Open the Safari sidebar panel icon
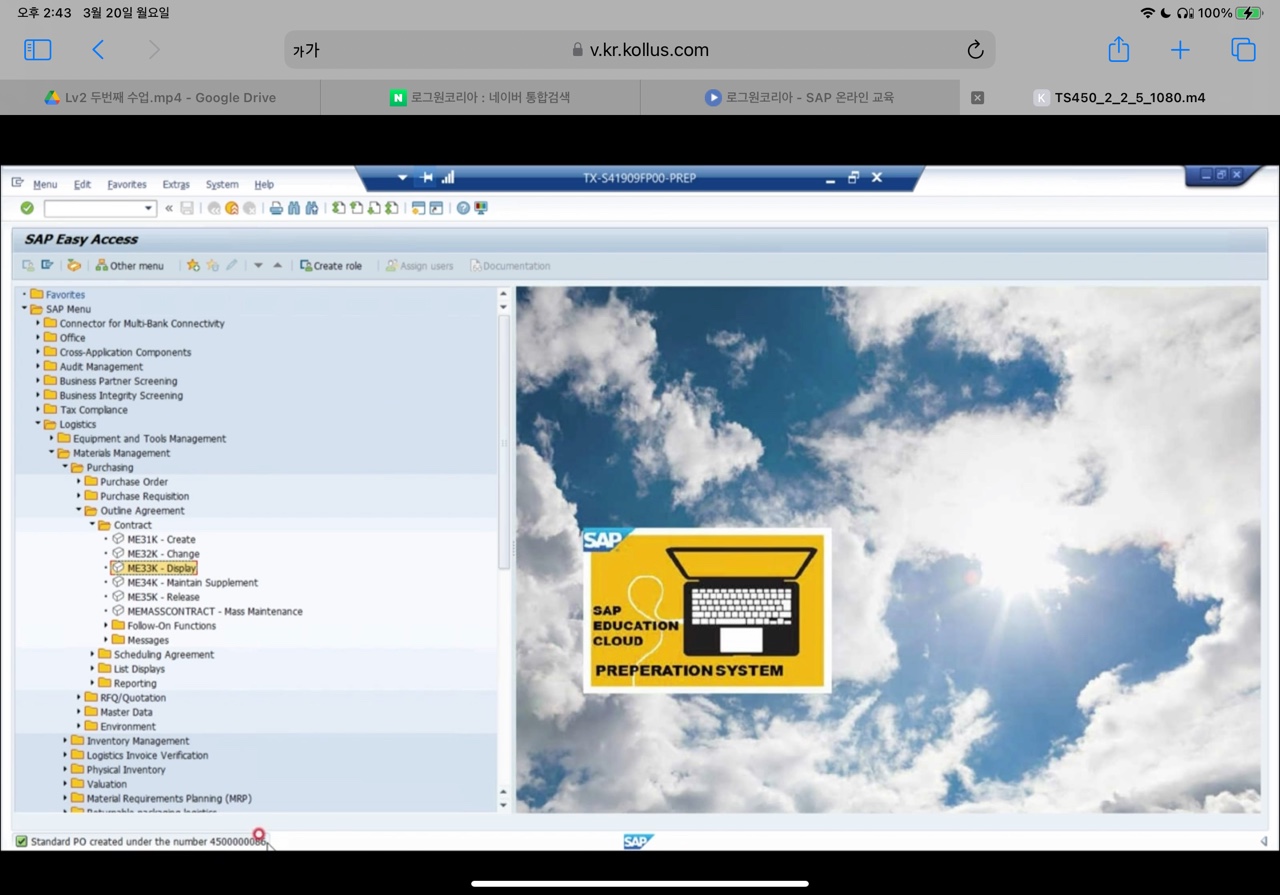Screen dimensions: 1280x895 (37, 50)
